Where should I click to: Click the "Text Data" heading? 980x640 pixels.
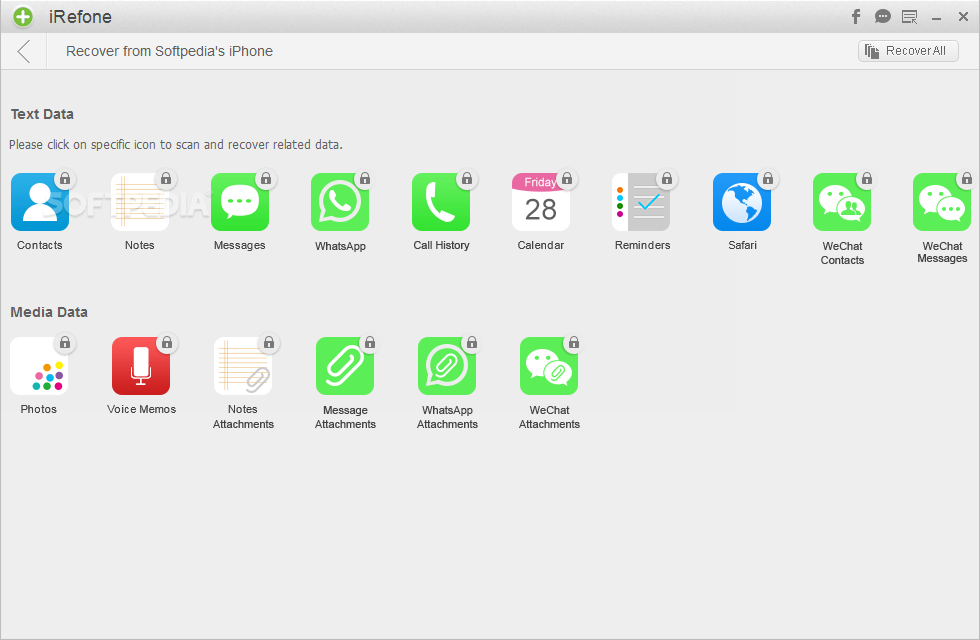pyautogui.click(x=42, y=114)
